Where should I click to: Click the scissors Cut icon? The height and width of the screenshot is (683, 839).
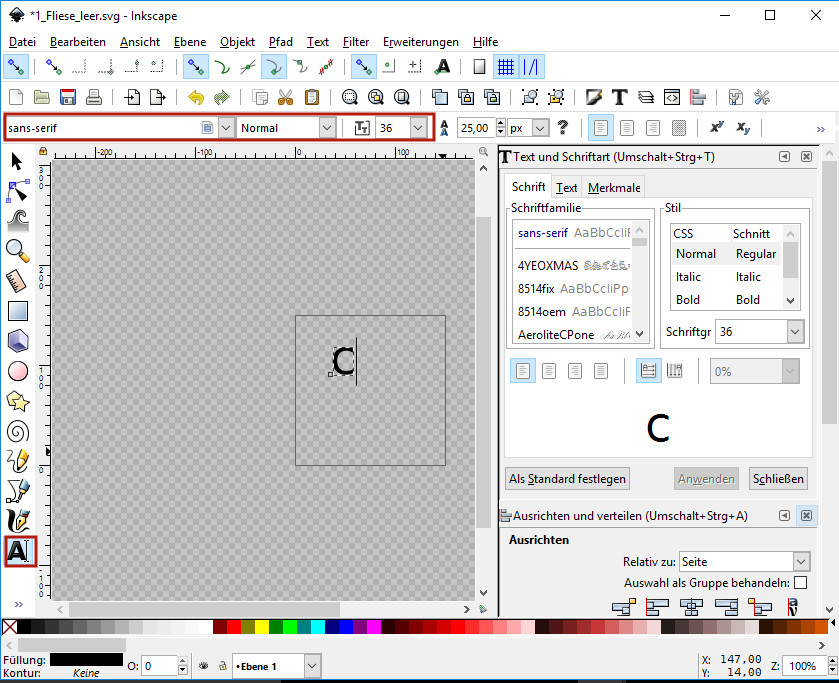[285, 97]
